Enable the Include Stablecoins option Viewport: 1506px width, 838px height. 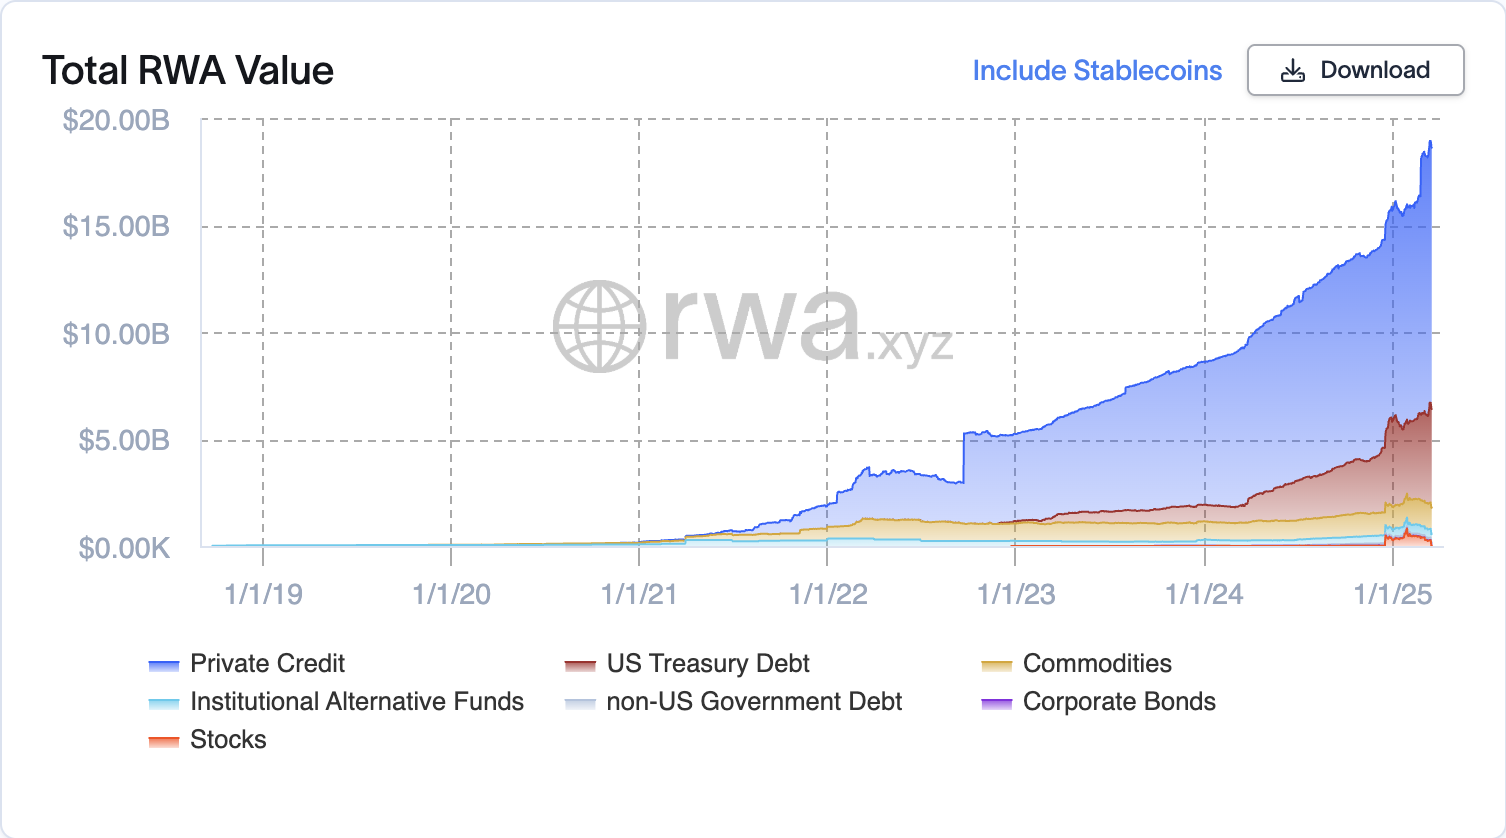click(1096, 70)
